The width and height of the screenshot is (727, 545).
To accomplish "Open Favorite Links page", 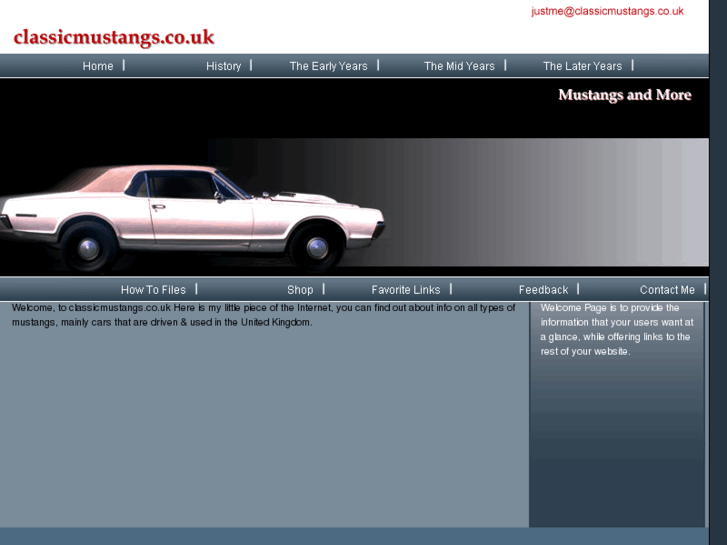I will click(406, 290).
